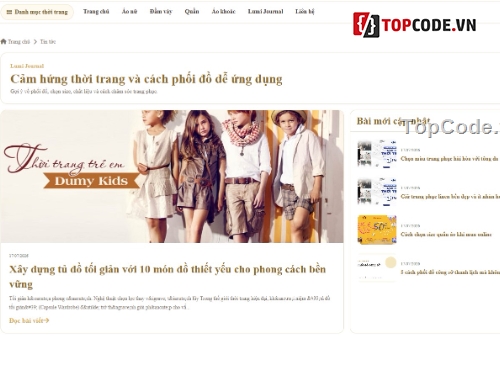Screen dimensions: 500x375
Task: Click the home icon in breadcrumb
Action: [4, 42]
